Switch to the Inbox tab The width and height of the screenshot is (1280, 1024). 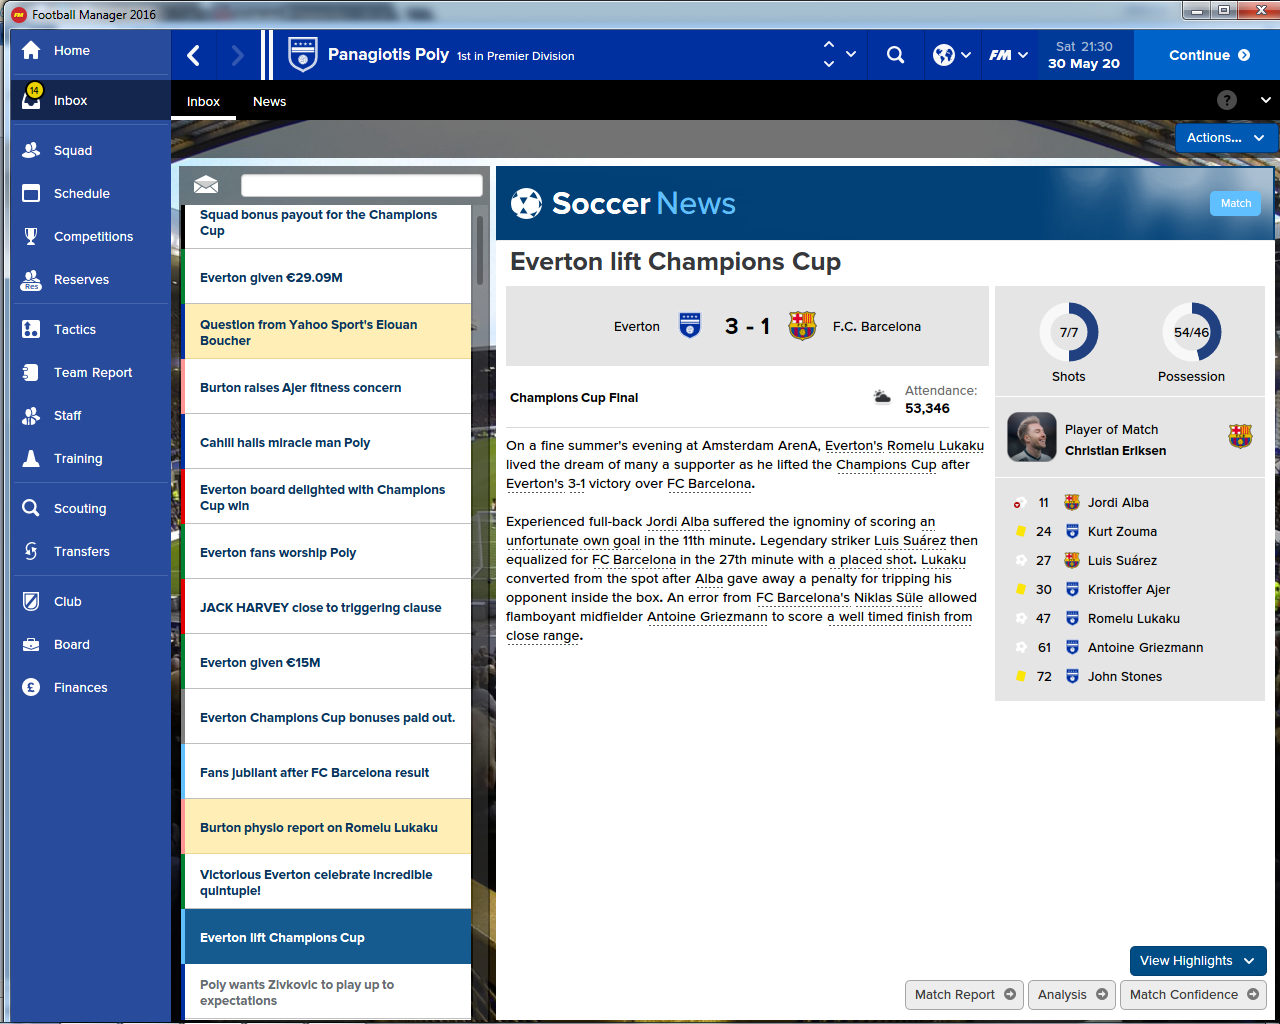pos(203,101)
